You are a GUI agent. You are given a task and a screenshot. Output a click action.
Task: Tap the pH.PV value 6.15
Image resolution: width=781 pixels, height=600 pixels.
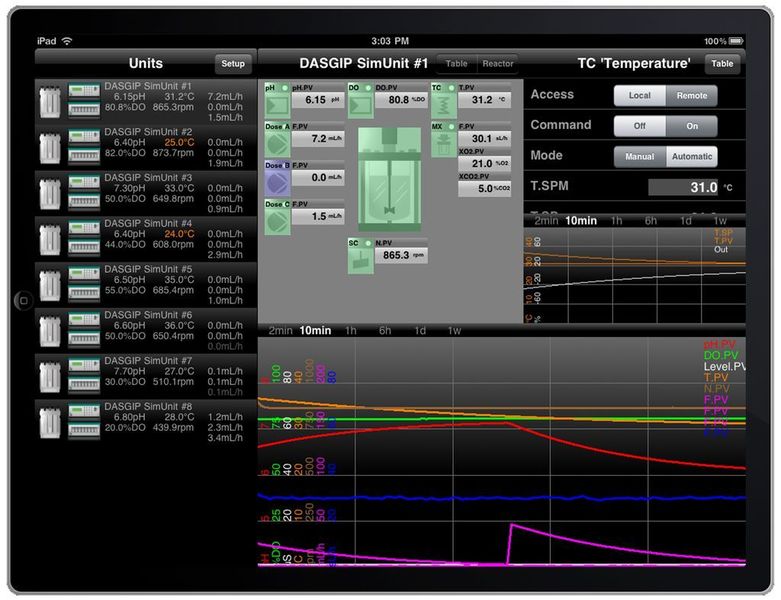(x=318, y=100)
